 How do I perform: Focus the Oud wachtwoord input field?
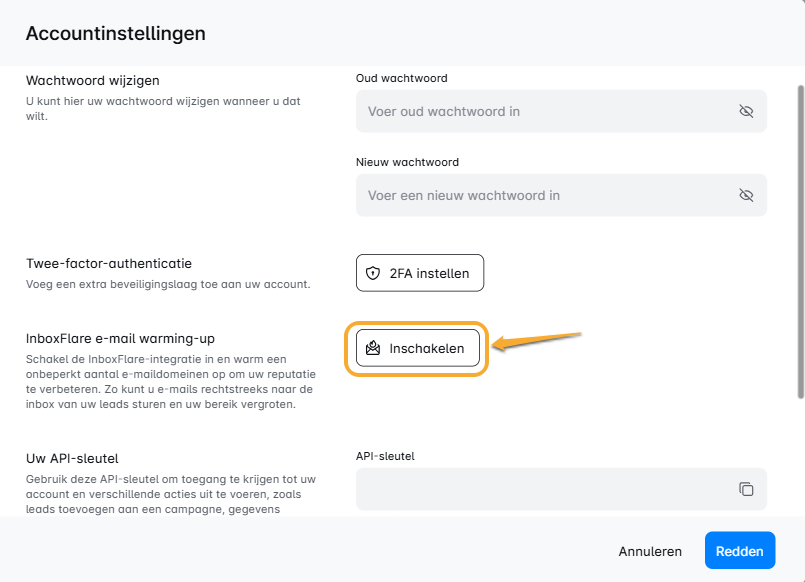coord(540,111)
